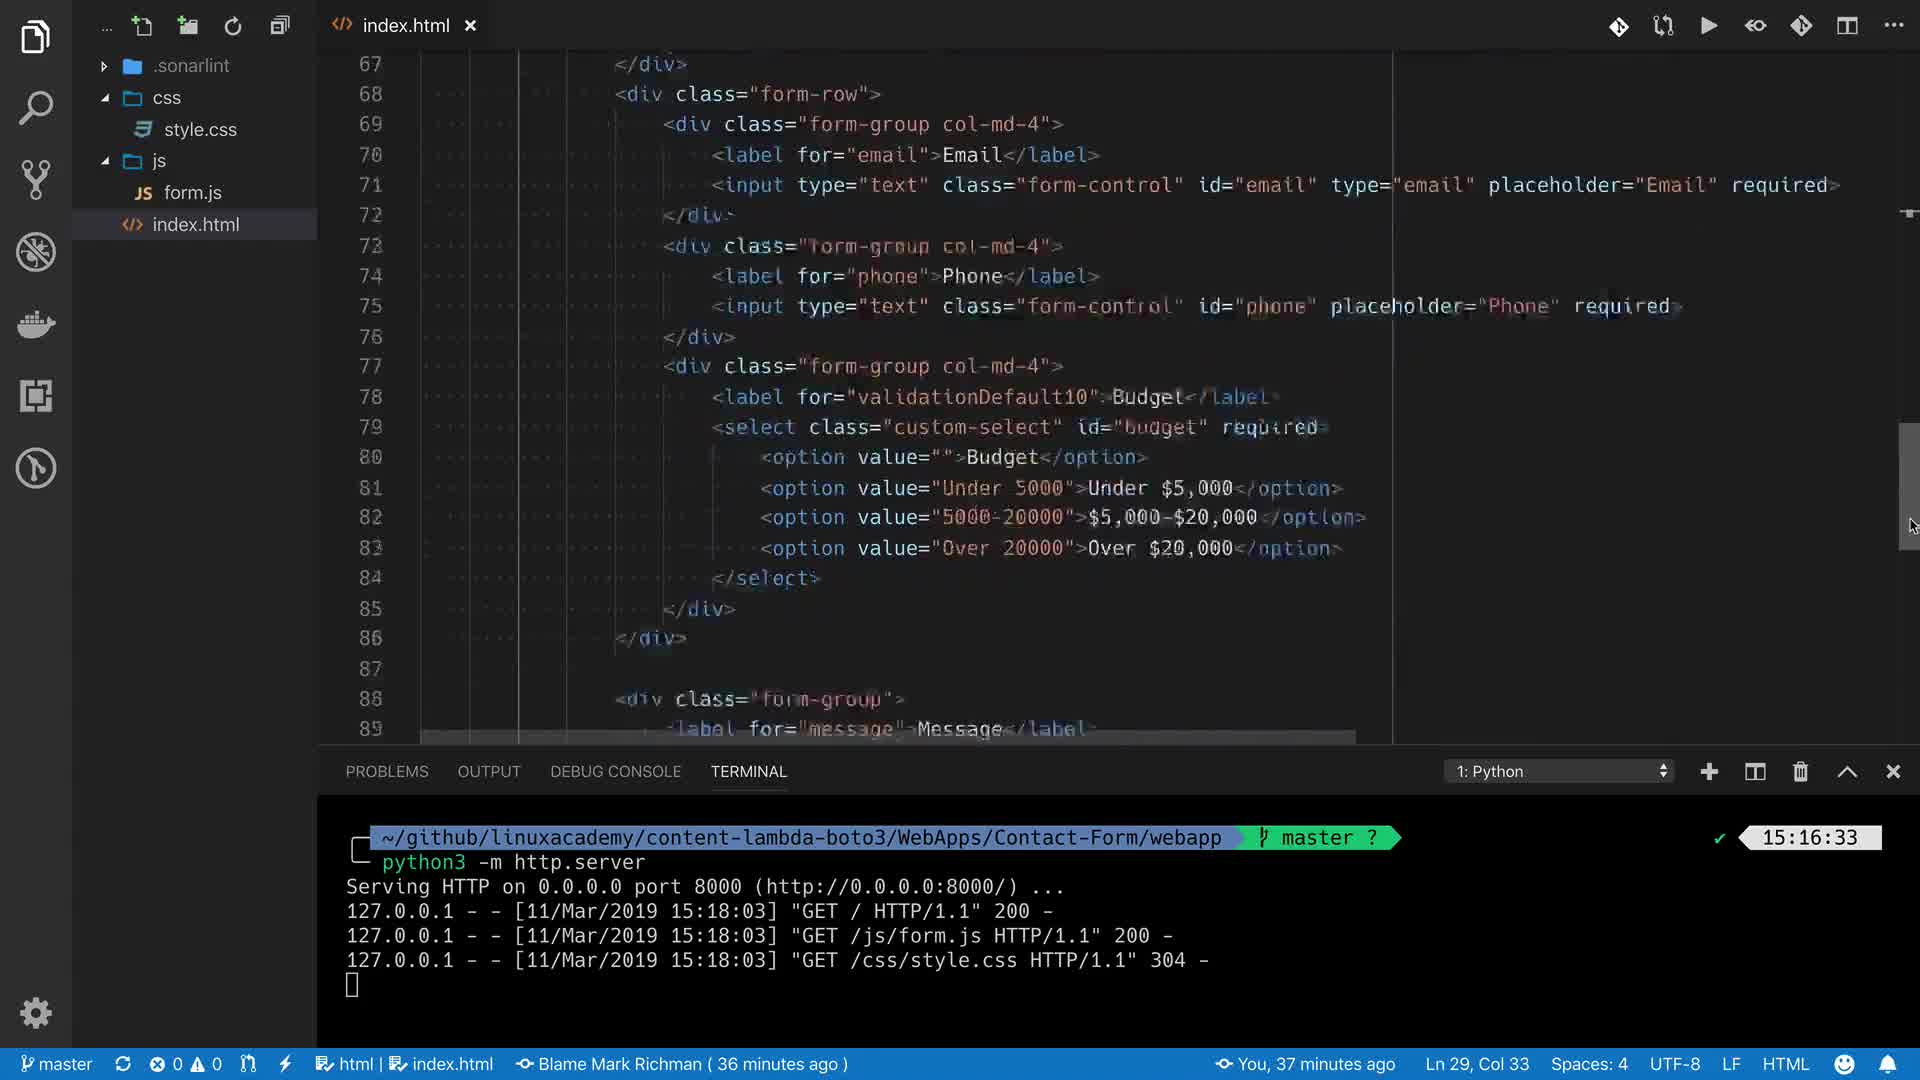Click the HTML language mode indicator

click(x=1785, y=1064)
